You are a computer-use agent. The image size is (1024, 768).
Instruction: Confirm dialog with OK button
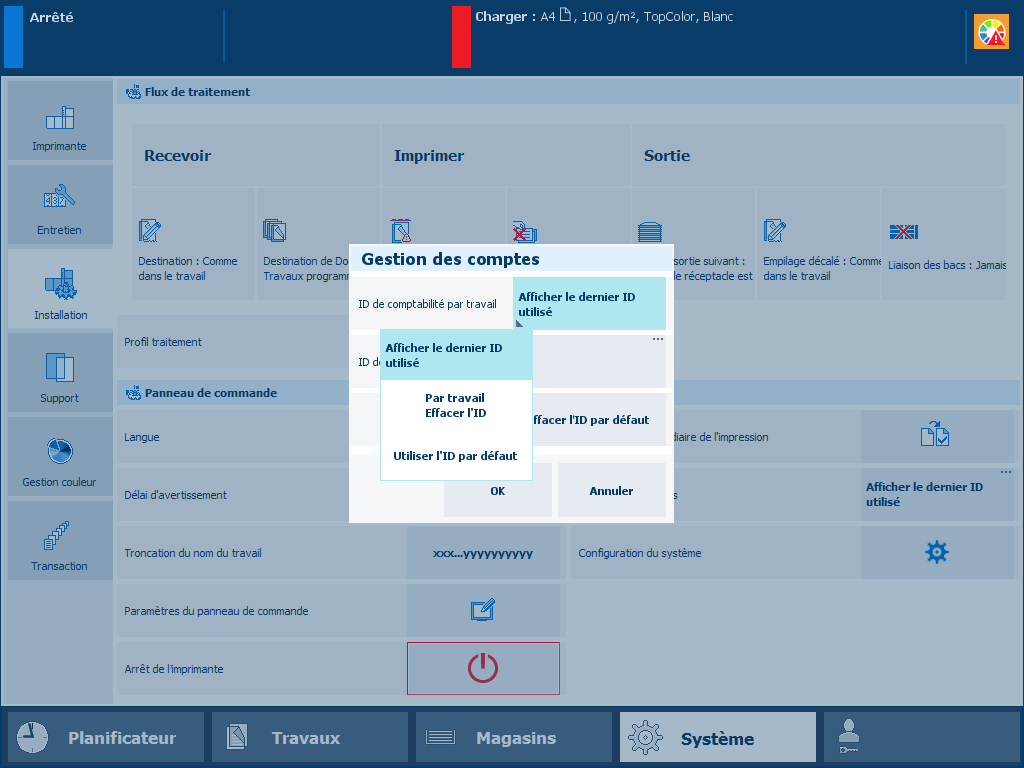(497, 491)
